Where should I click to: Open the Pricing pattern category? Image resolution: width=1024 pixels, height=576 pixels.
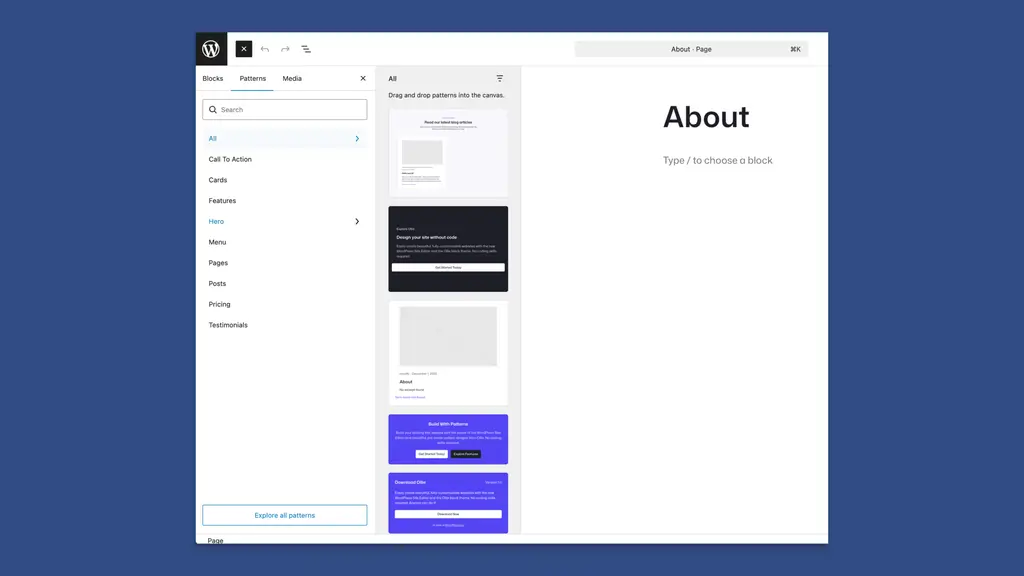[285, 304]
